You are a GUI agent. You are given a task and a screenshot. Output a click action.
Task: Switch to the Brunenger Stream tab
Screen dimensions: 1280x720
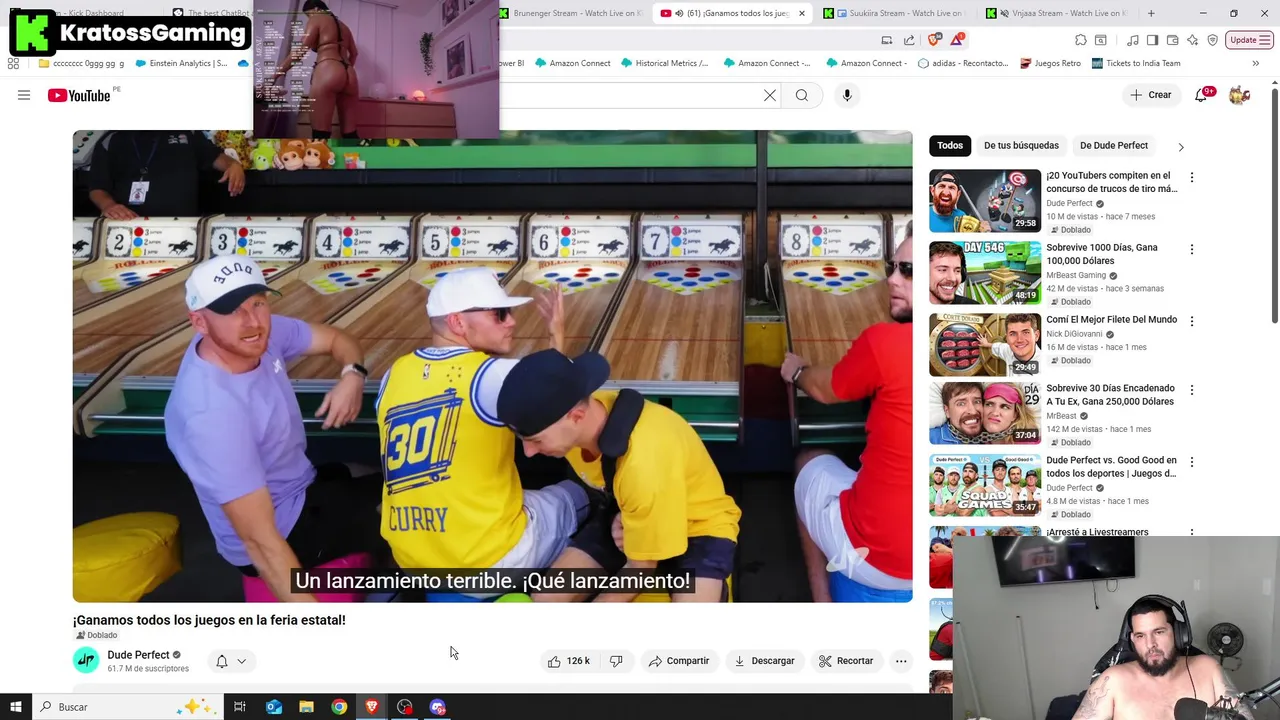tap(574, 13)
